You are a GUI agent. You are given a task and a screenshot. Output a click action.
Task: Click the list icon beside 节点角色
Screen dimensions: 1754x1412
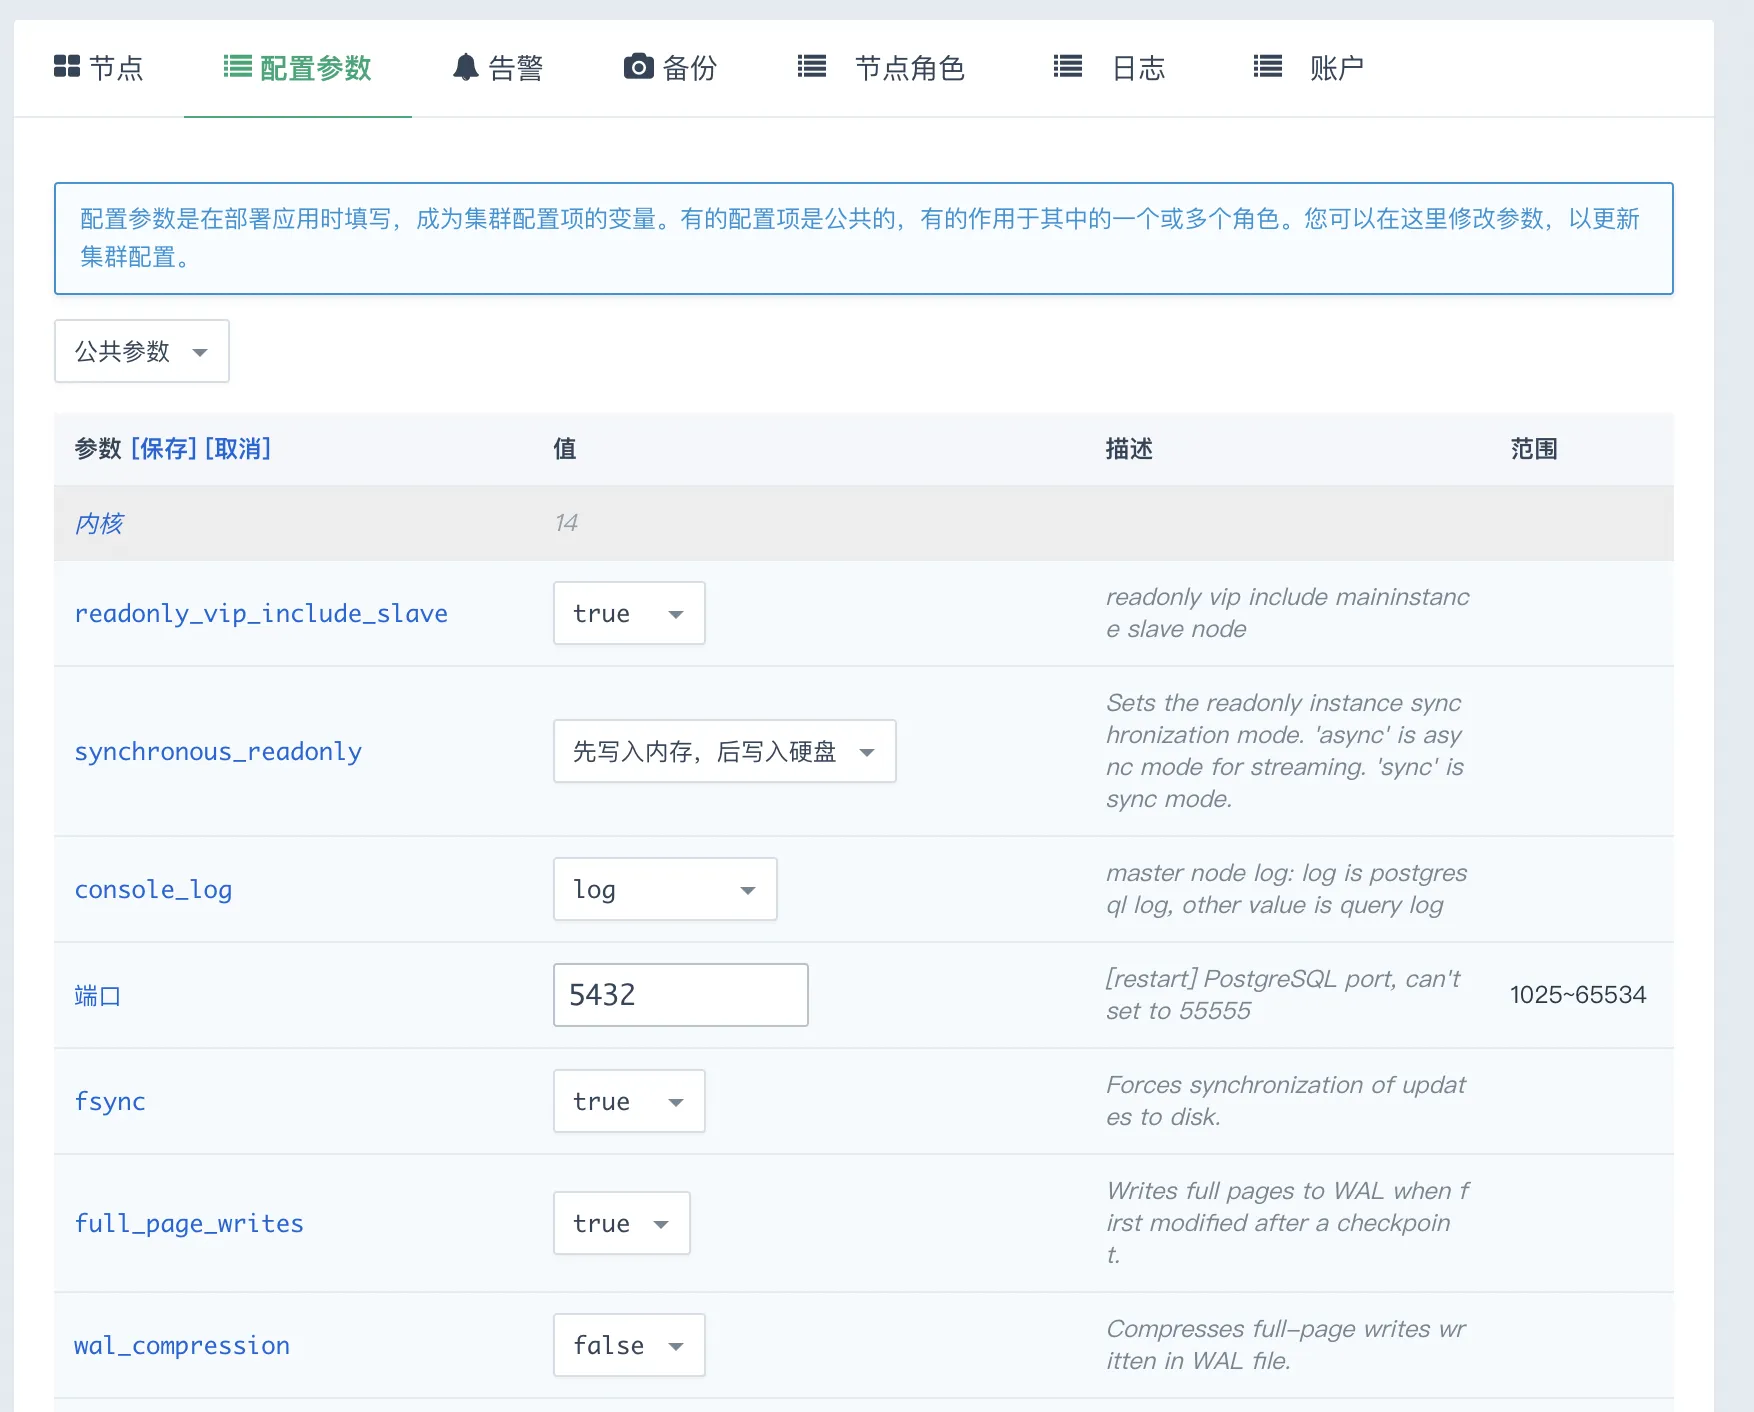[812, 67]
